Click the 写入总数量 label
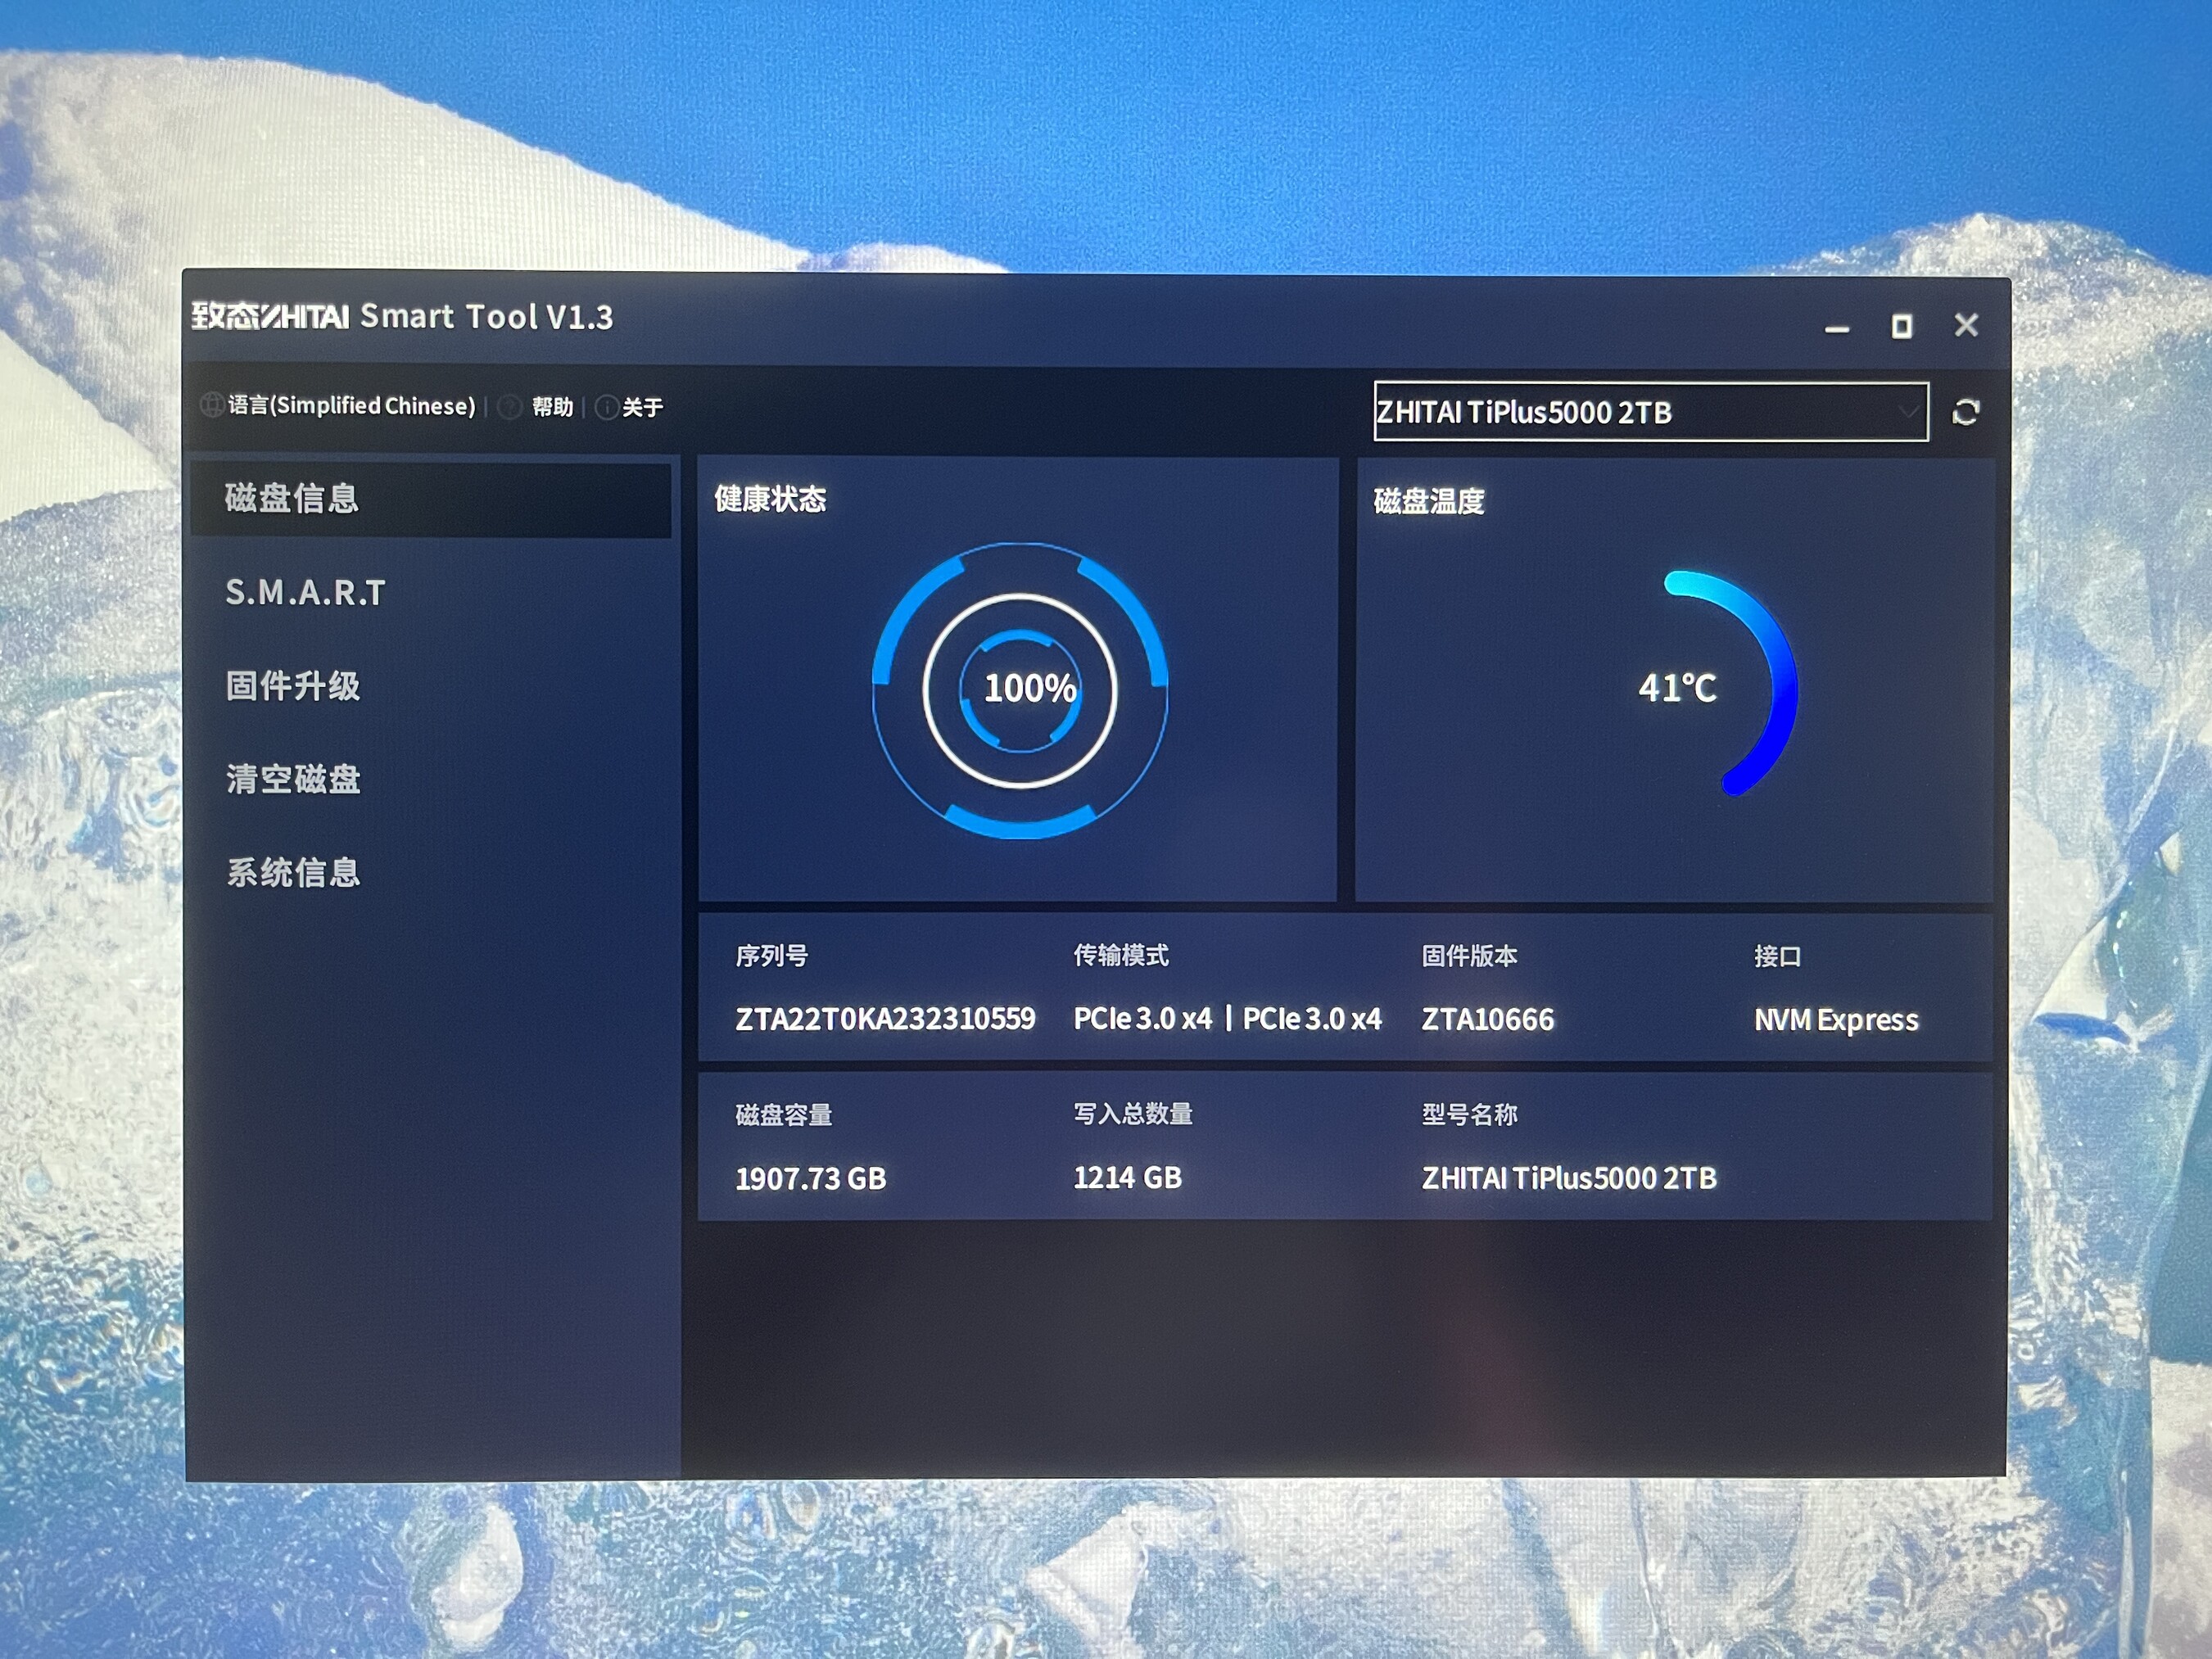 [x=1132, y=1114]
